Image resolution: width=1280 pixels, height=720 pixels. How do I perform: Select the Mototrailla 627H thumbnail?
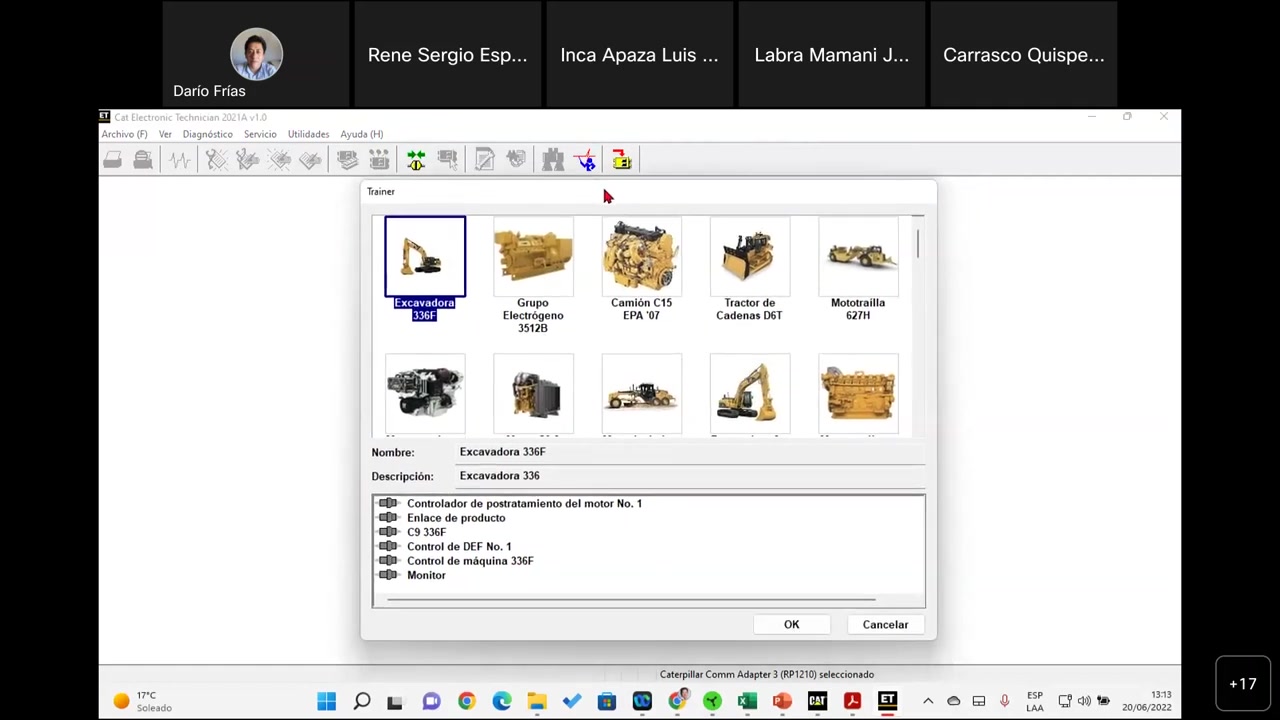pyautogui.click(x=857, y=258)
